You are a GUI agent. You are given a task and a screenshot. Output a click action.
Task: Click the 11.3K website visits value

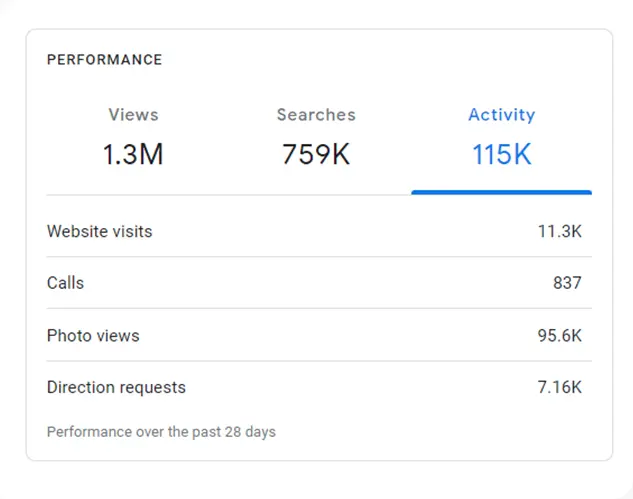tap(559, 231)
